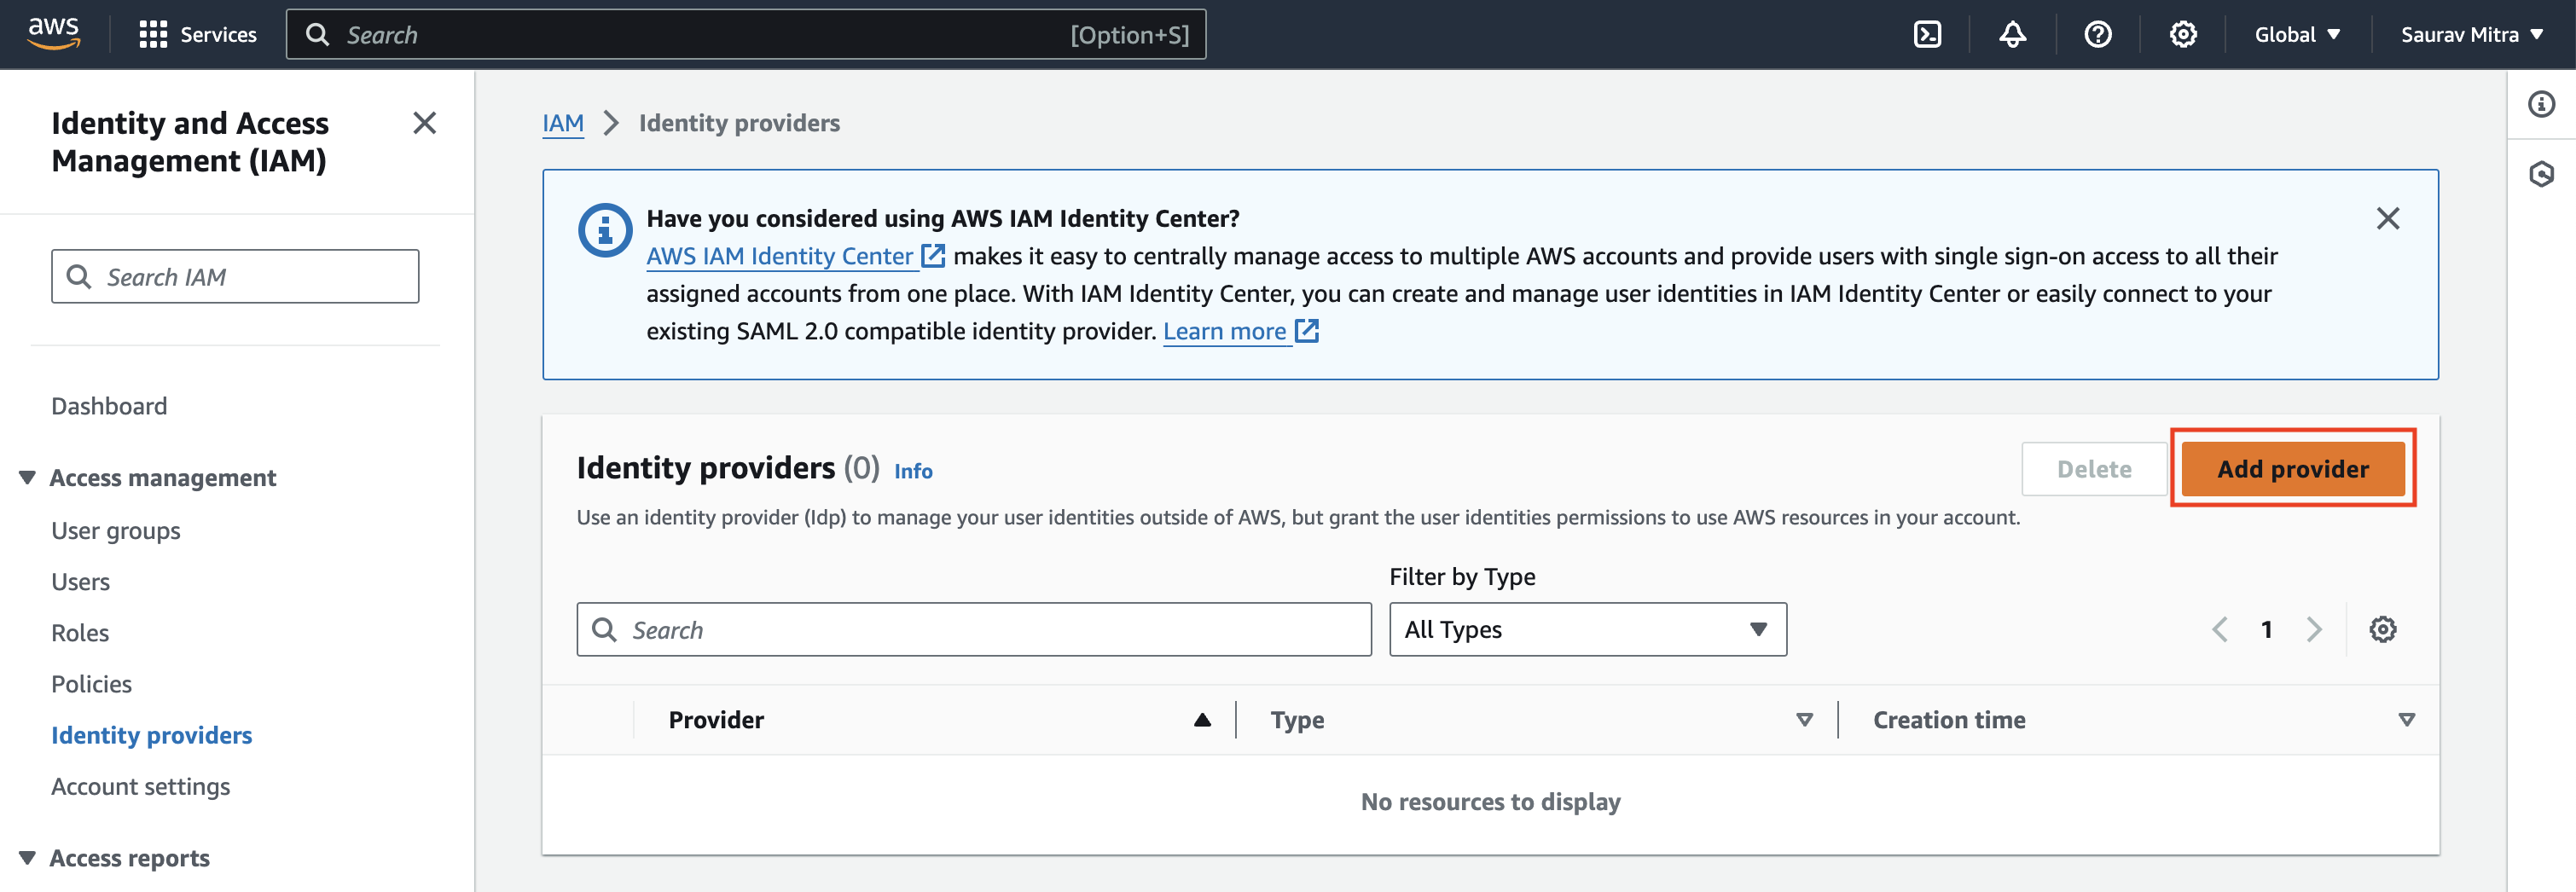Open the info panel icon on right edge
The height and width of the screenshot is (892, 2576).
click(2541, 104)
